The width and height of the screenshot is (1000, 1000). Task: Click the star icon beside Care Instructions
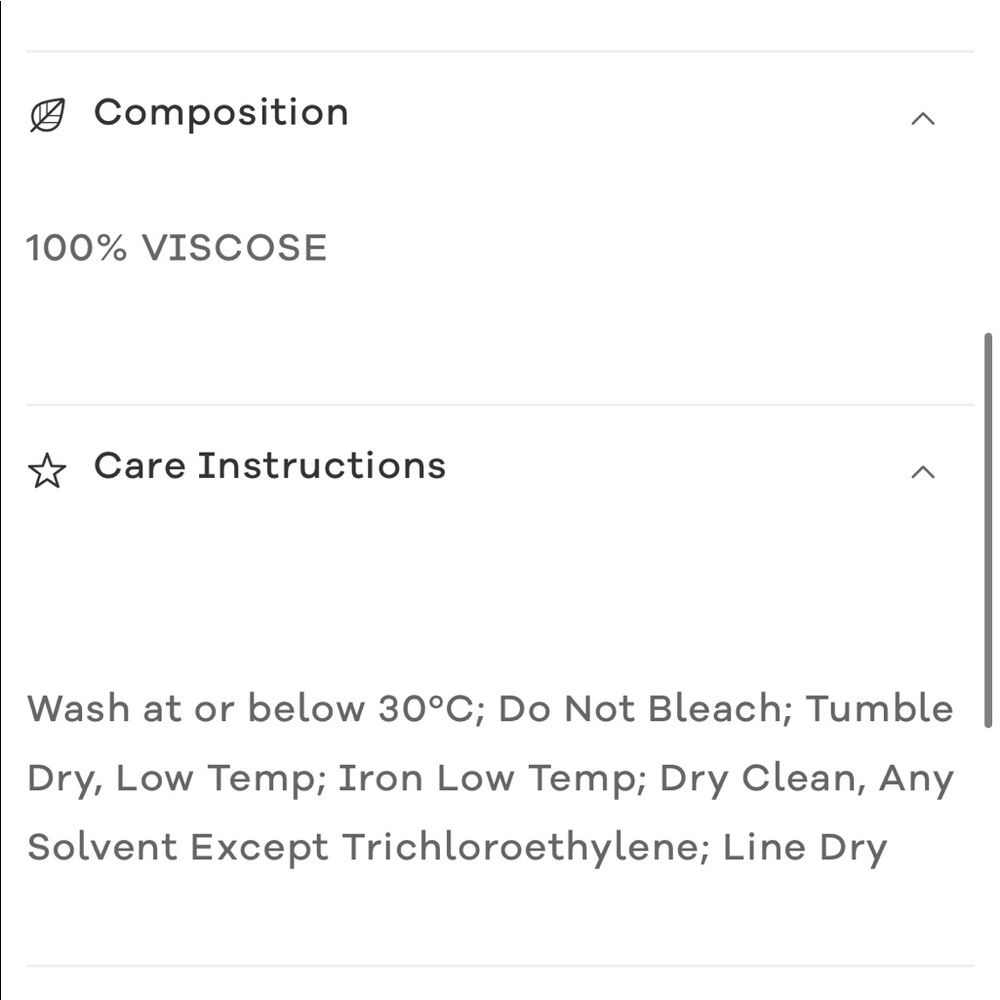point(47,470)
